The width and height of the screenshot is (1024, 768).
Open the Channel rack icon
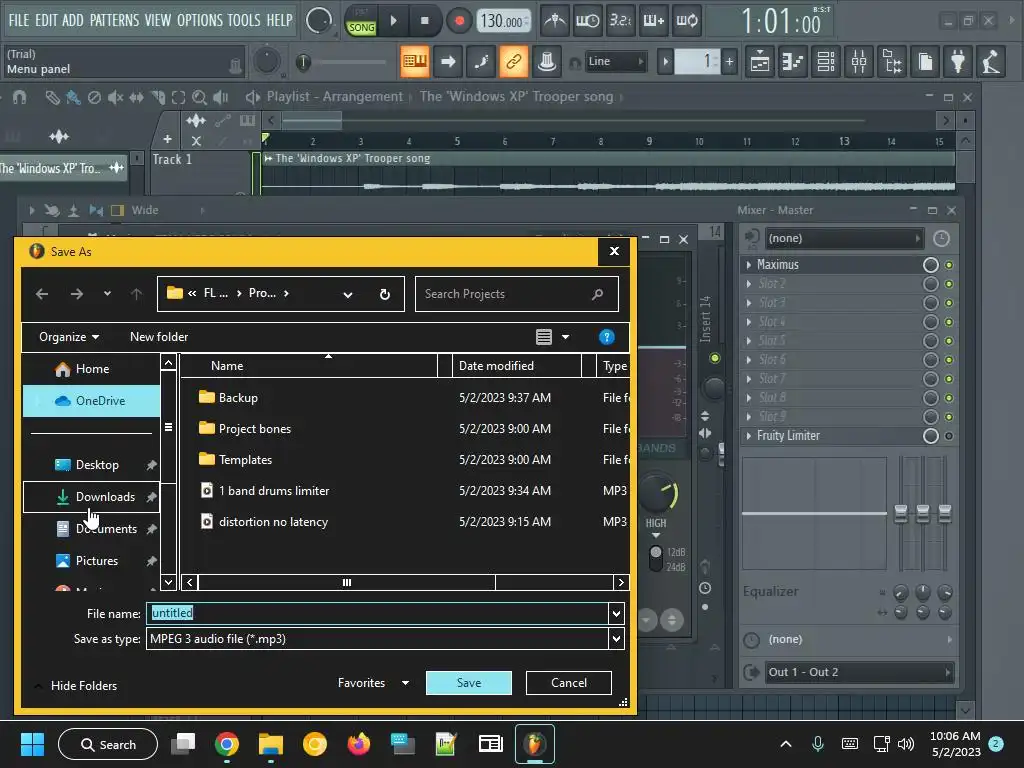826,62
